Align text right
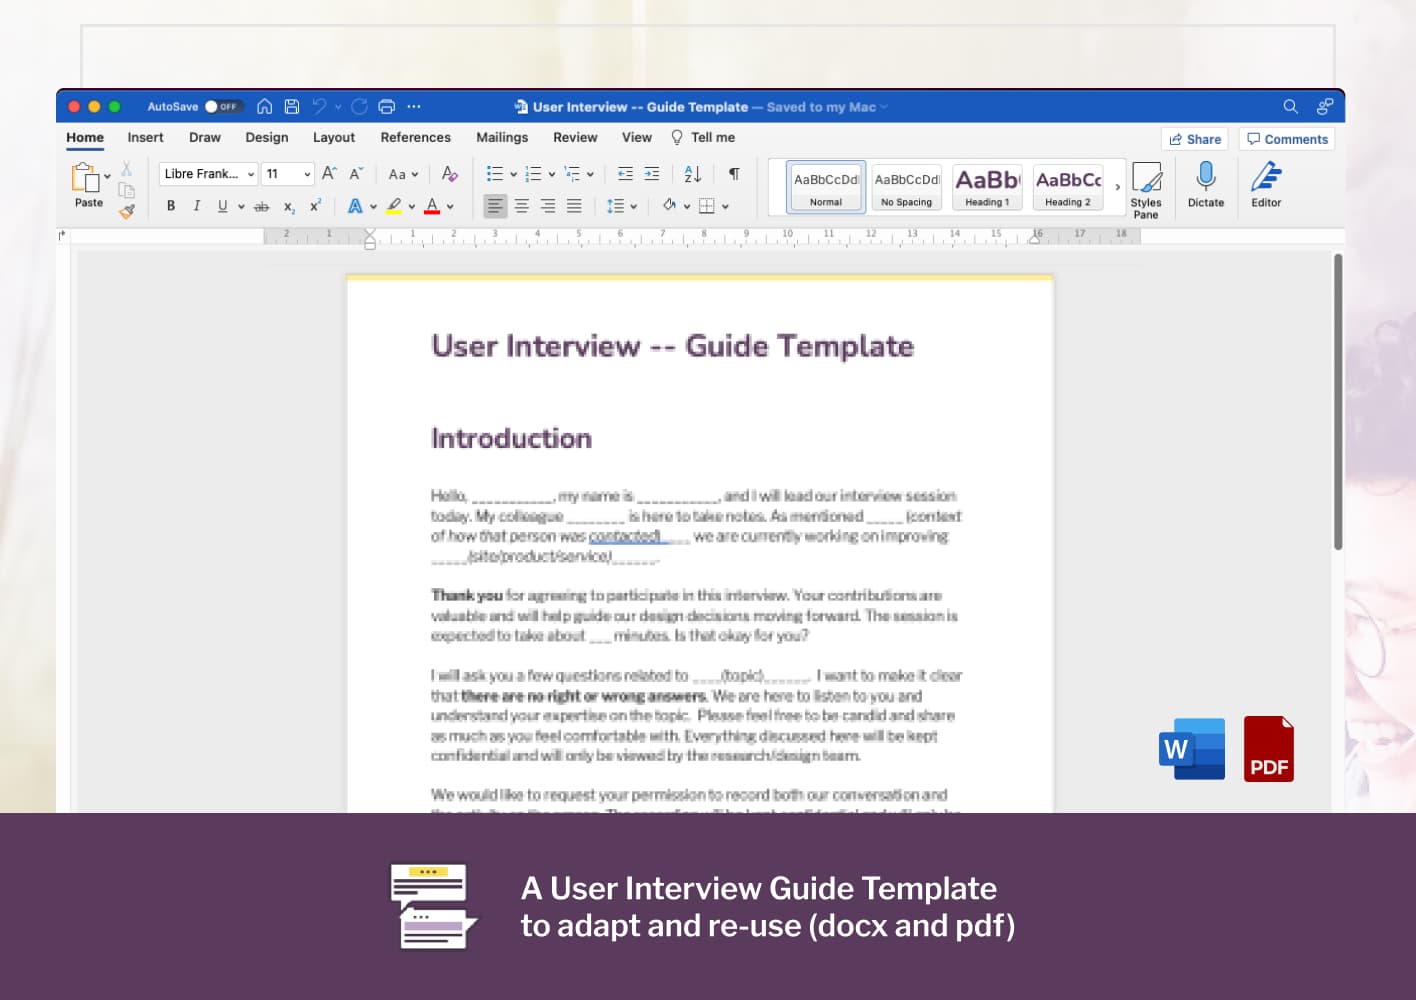1416x1000 pixels. point(548,206)
